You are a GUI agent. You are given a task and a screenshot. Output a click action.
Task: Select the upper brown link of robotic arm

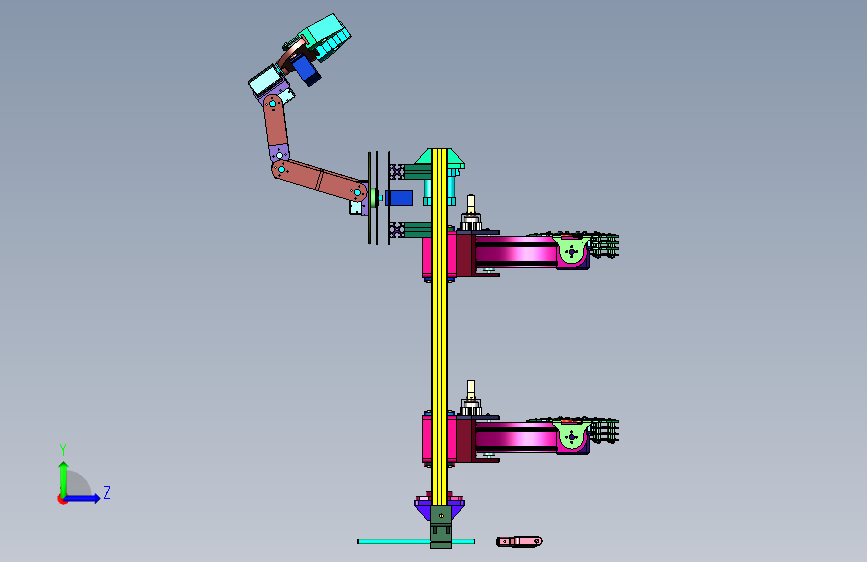275,121
